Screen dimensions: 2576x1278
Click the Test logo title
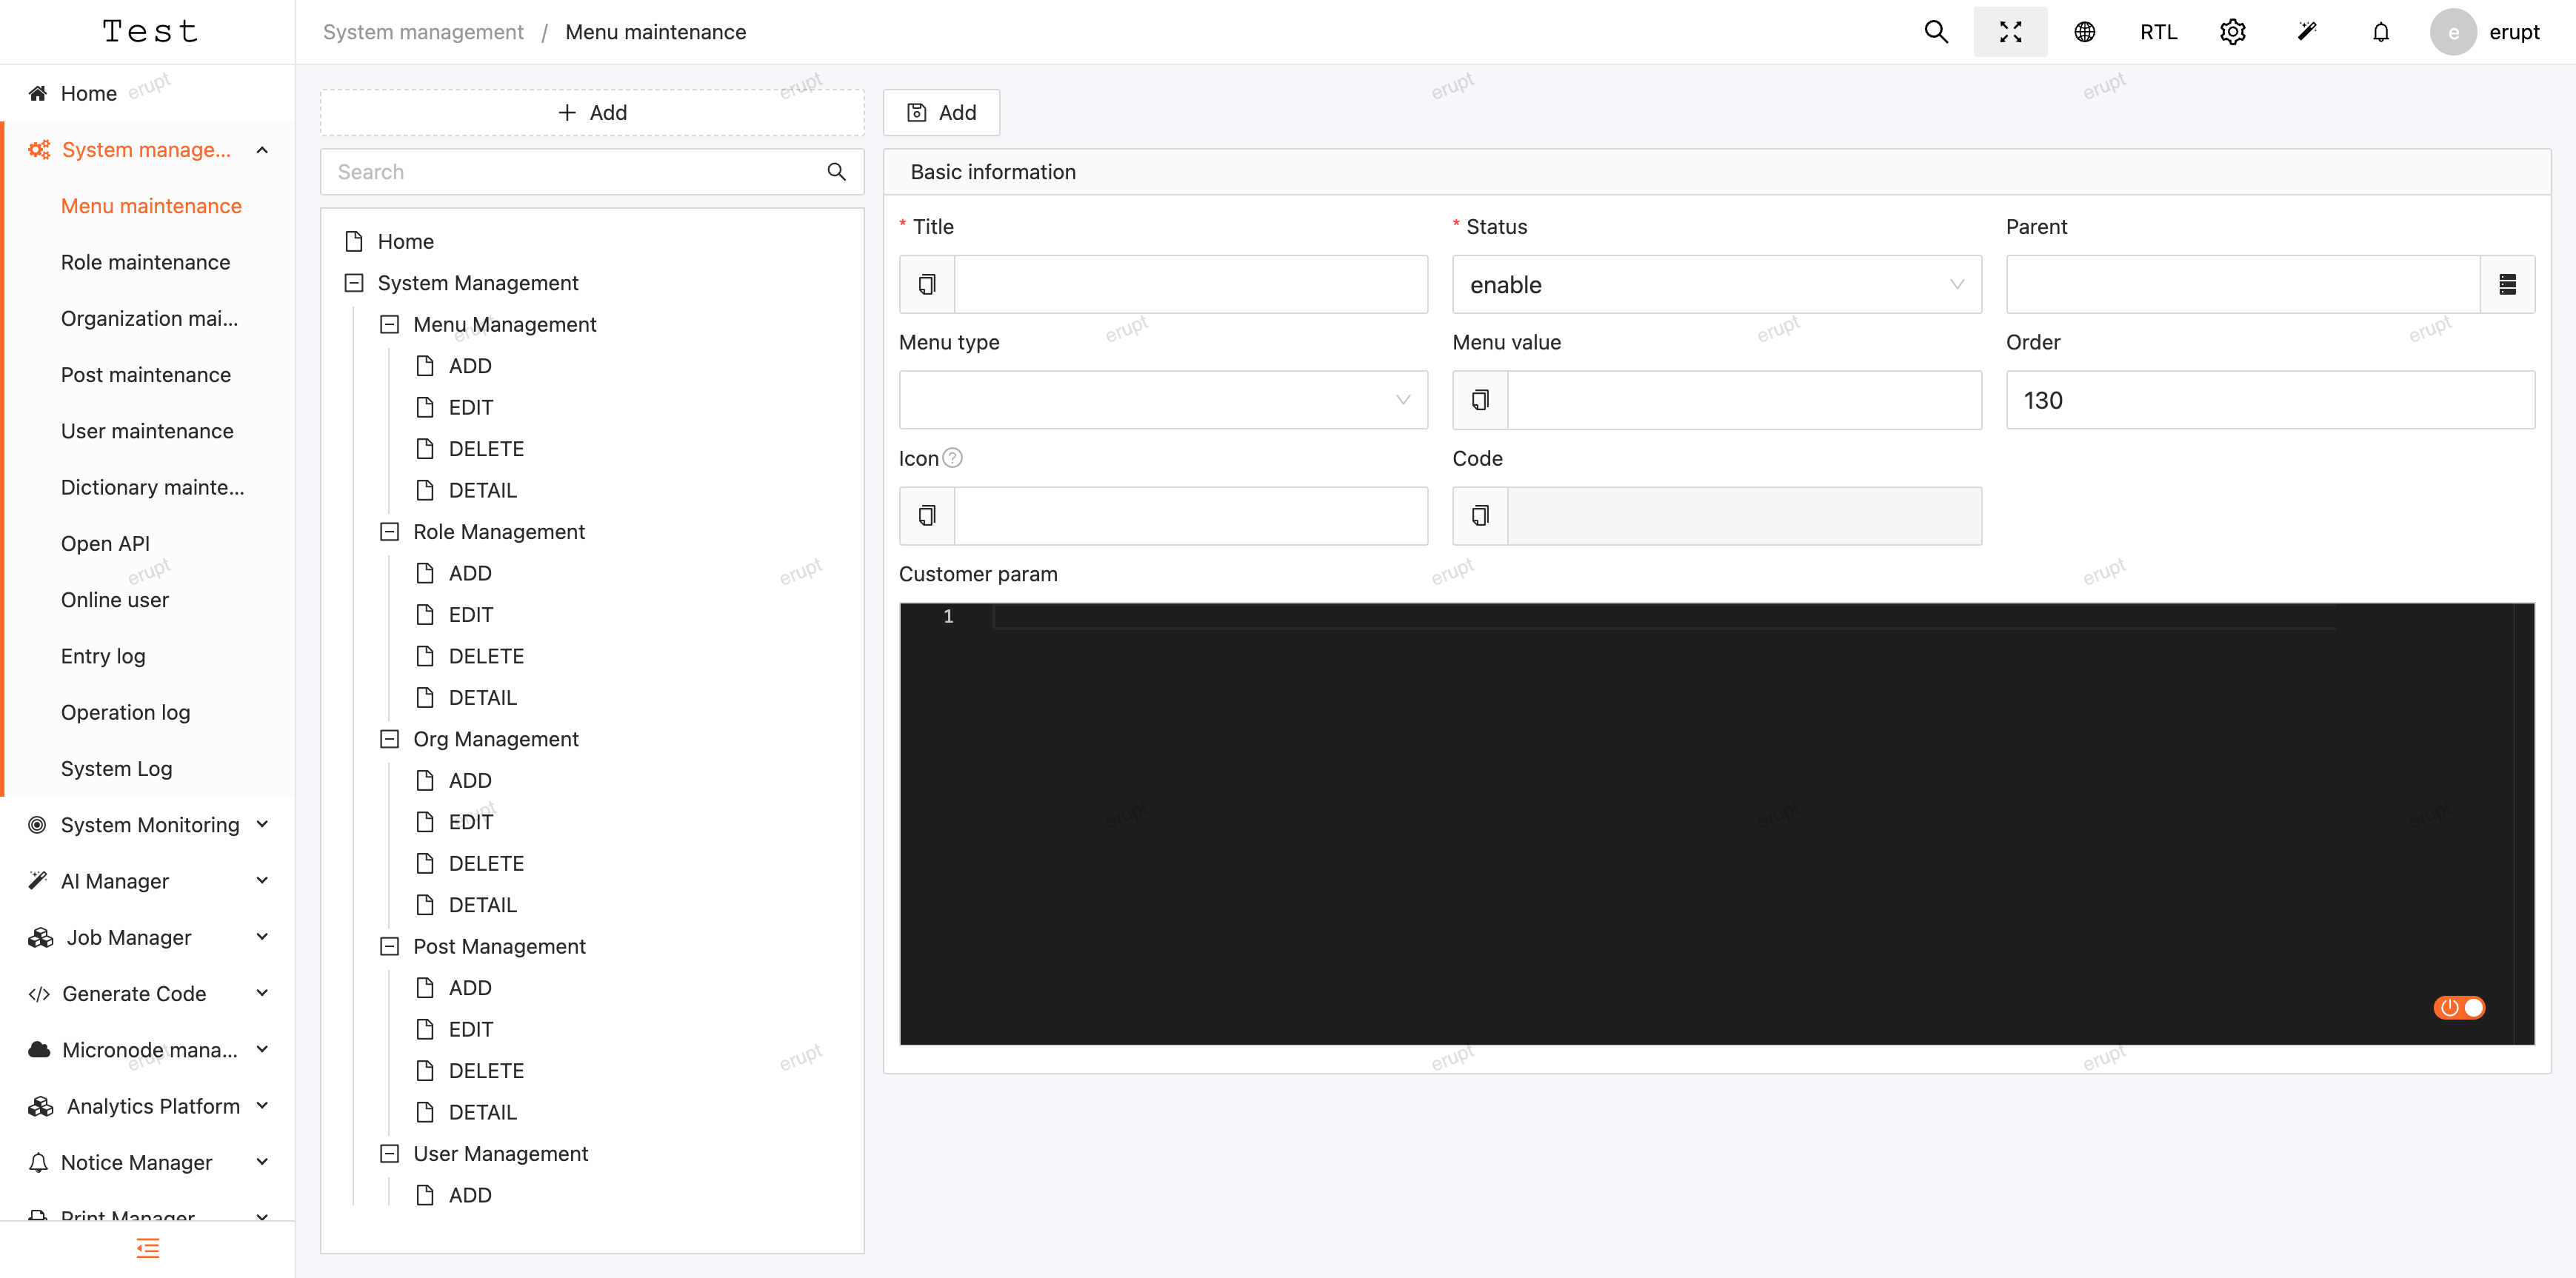[150, 32]
